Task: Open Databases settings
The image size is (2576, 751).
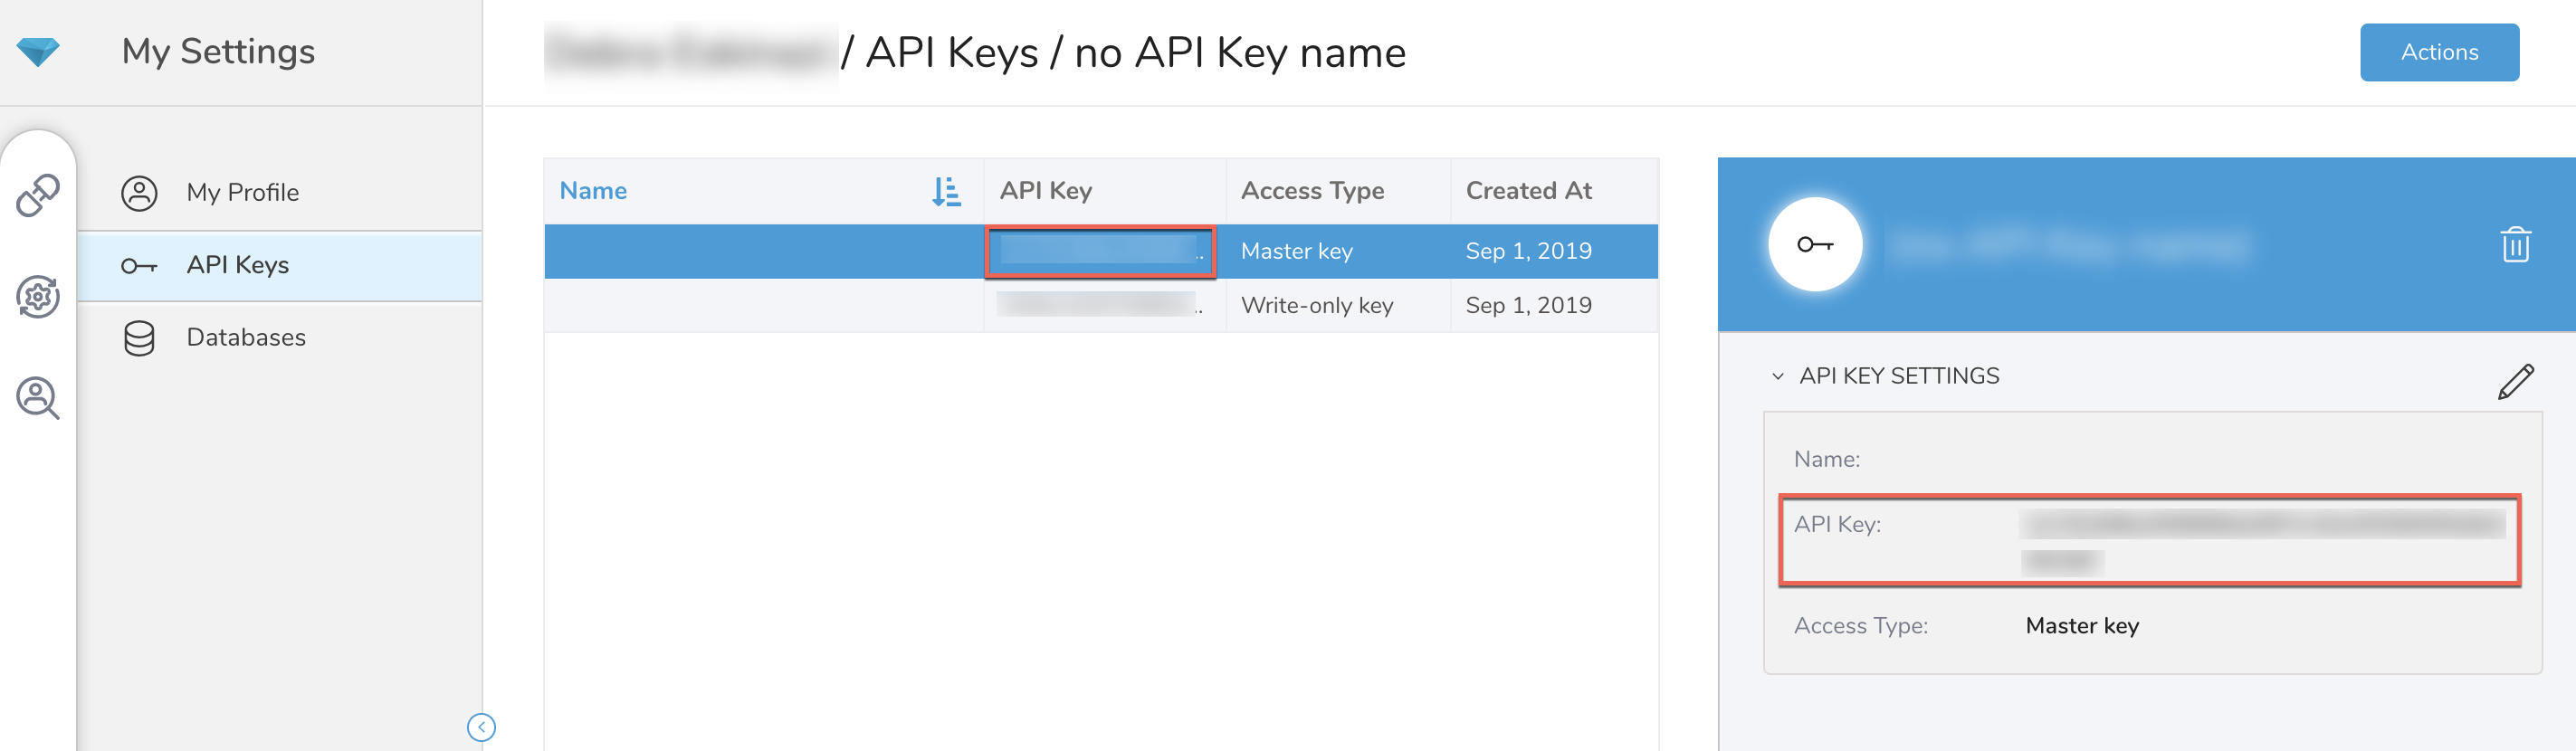Action: click(245, 338)
